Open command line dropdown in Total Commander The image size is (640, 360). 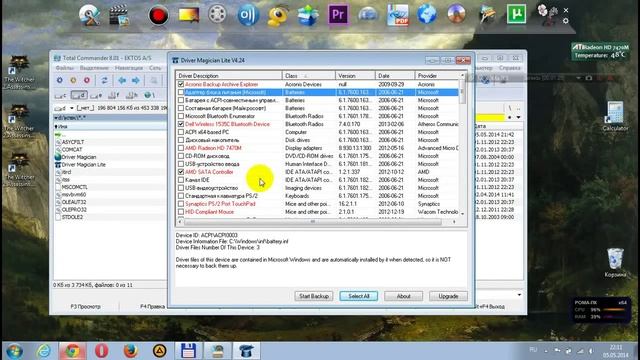[x=519, y=295]
